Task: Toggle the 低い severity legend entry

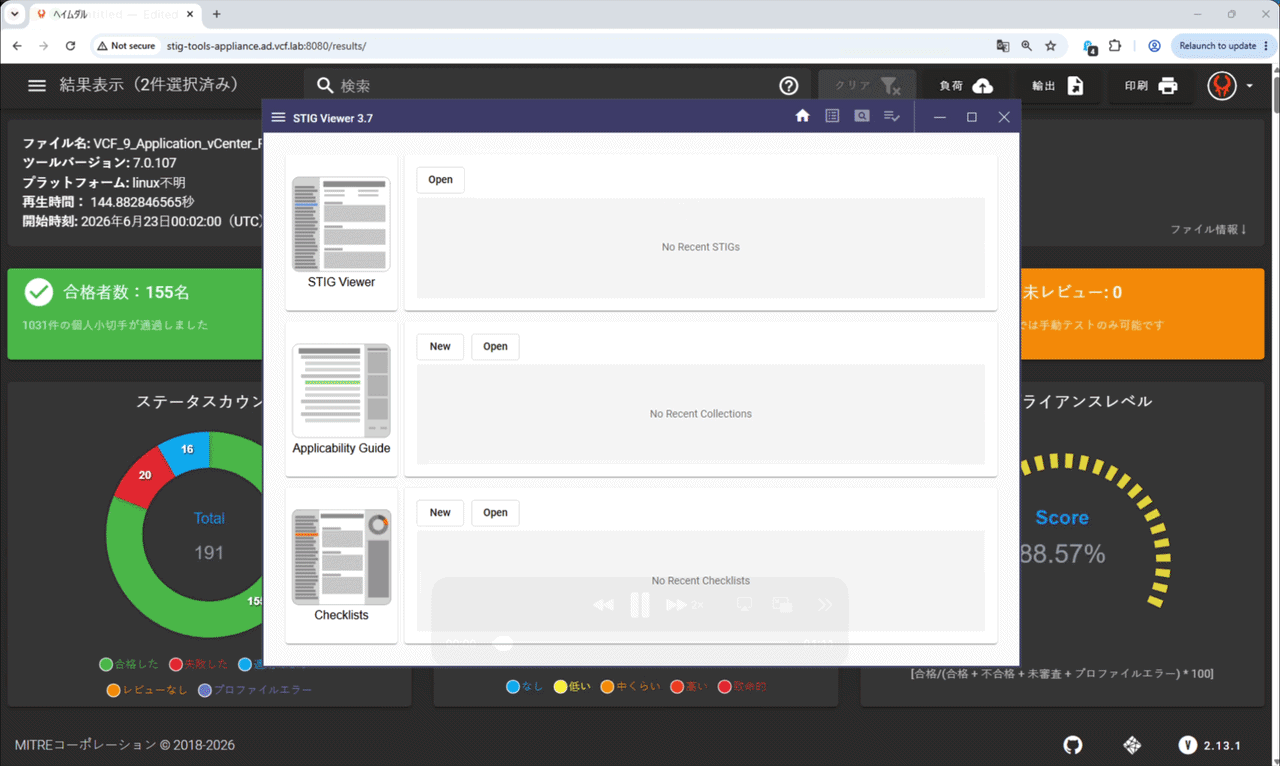Action: (573, 687)
